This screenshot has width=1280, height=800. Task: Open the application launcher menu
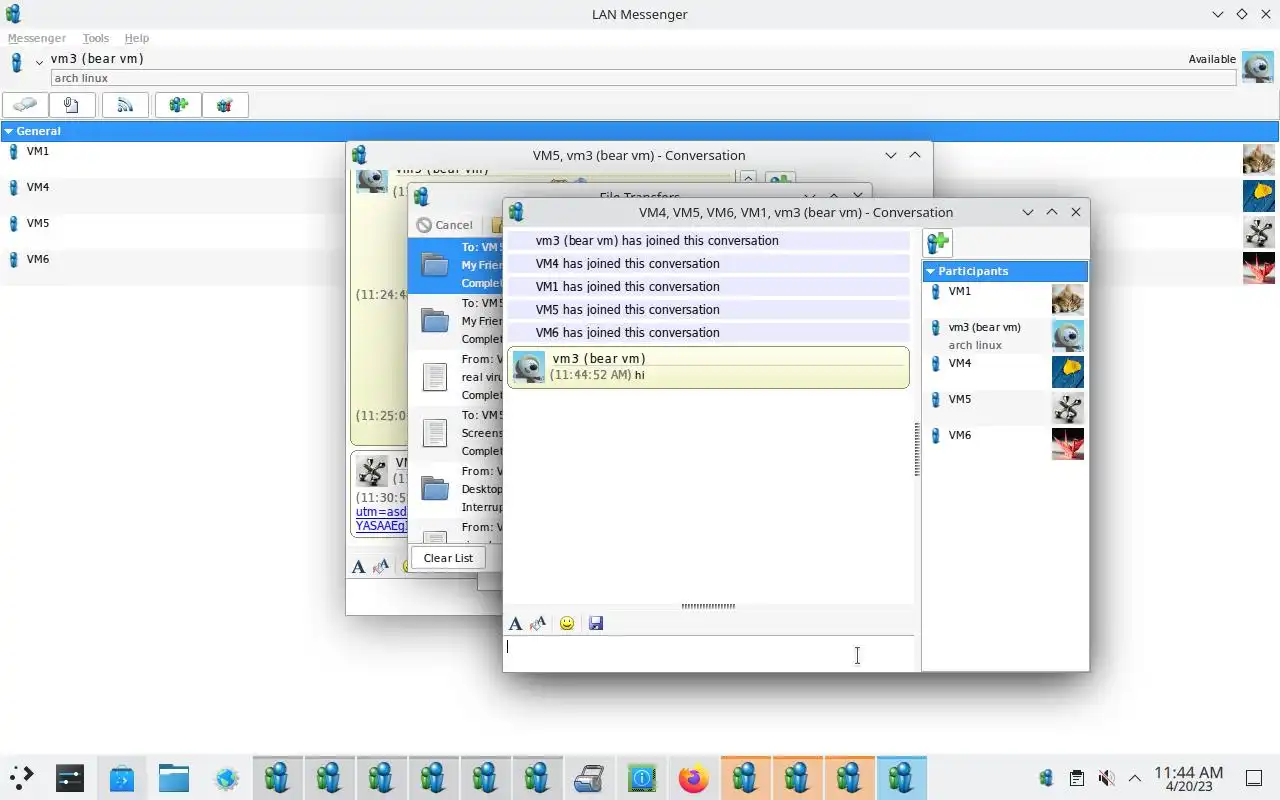click(21, 778)
